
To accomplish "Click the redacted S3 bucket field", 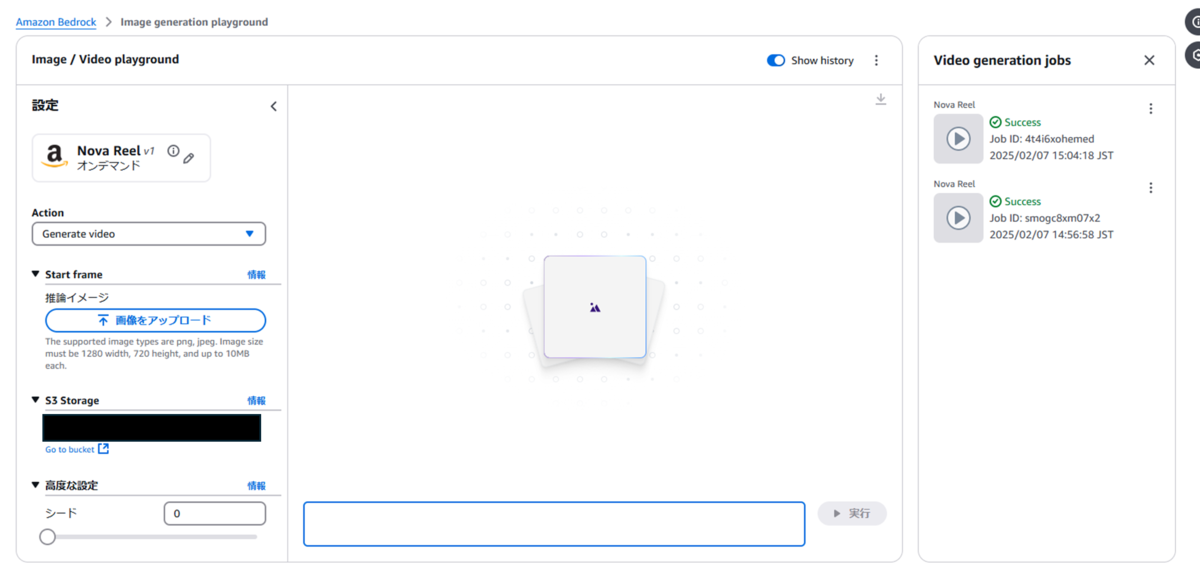I will (151, 428).
